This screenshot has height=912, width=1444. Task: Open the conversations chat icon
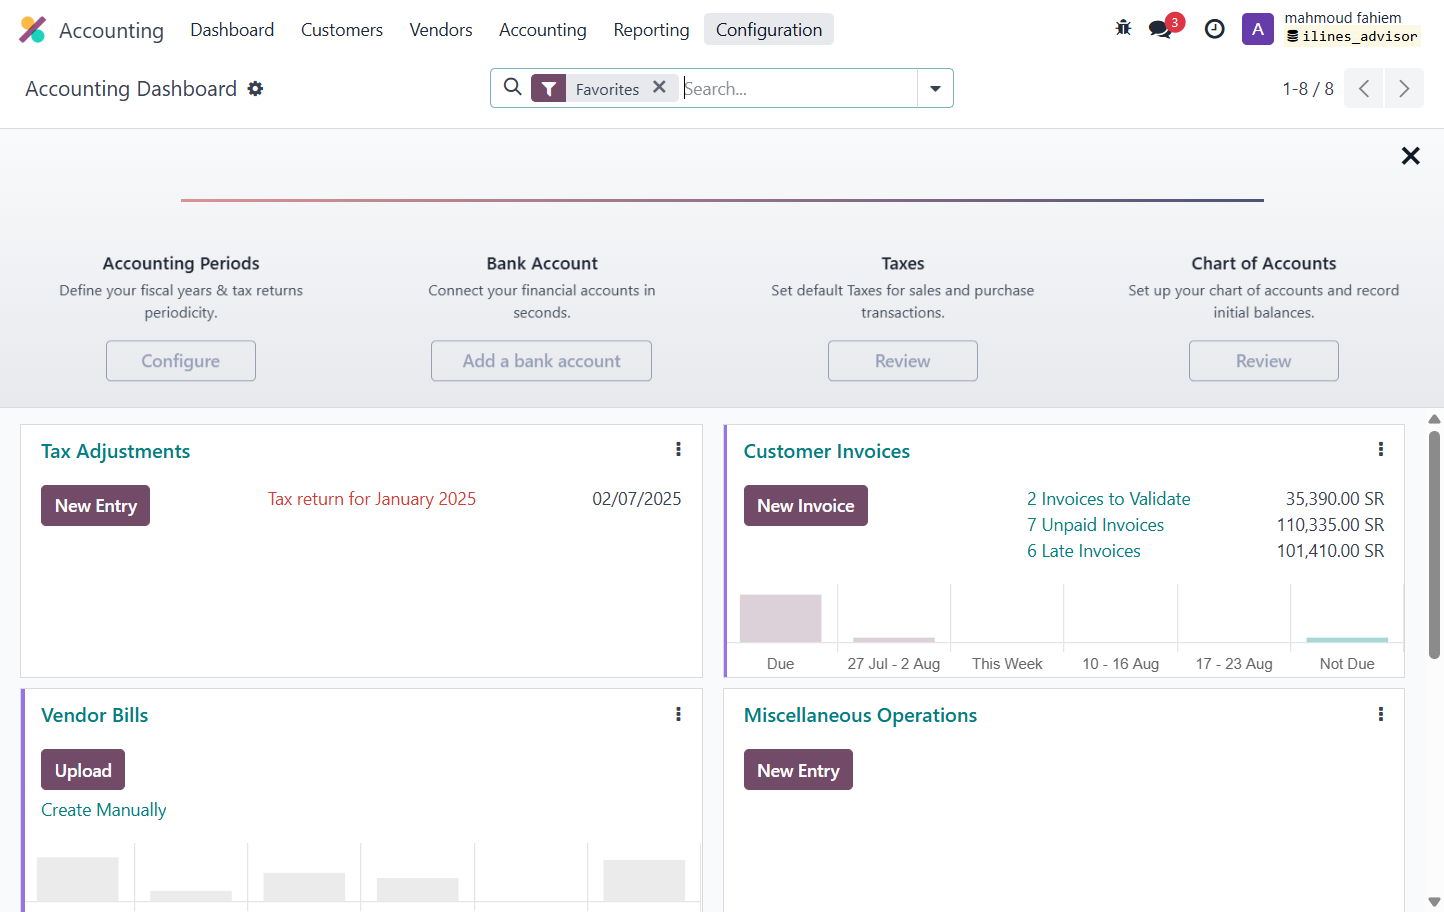(x=1161, y=29)
